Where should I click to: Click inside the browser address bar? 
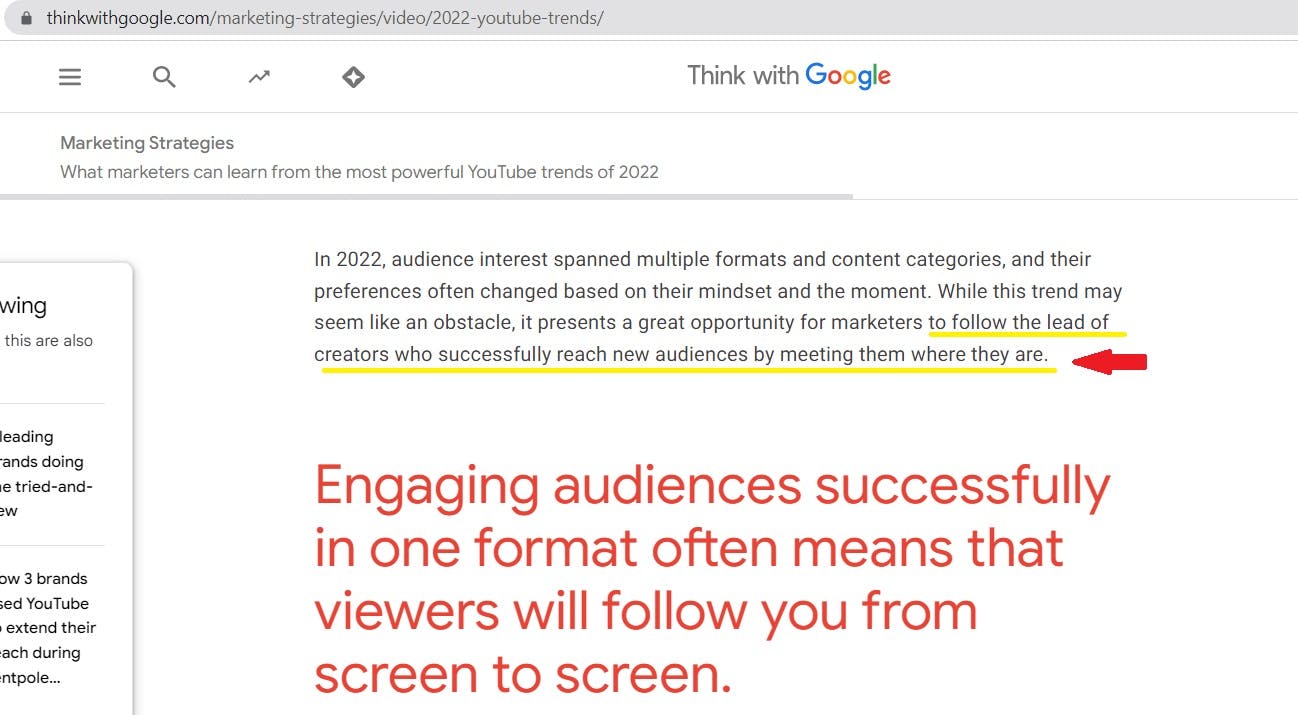[x=400, y=17]
